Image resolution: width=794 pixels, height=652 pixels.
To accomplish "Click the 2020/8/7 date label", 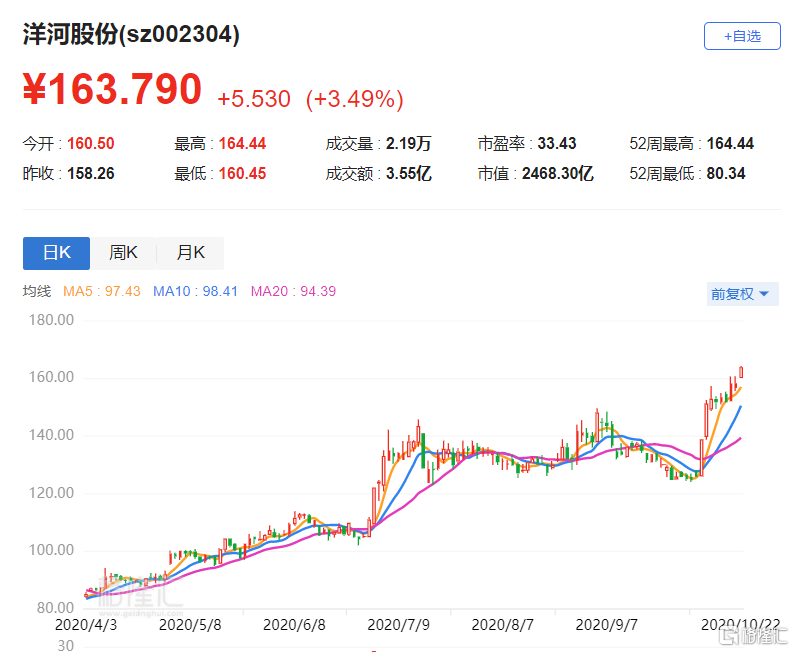I will tap(502, 625).
